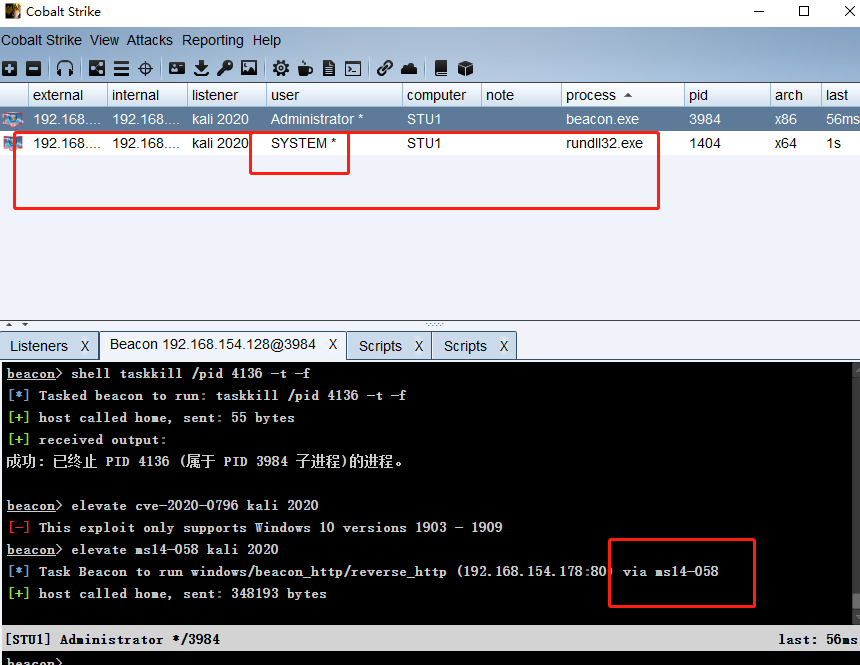Open Configure Listeners headphones icon

coord(65,69)
